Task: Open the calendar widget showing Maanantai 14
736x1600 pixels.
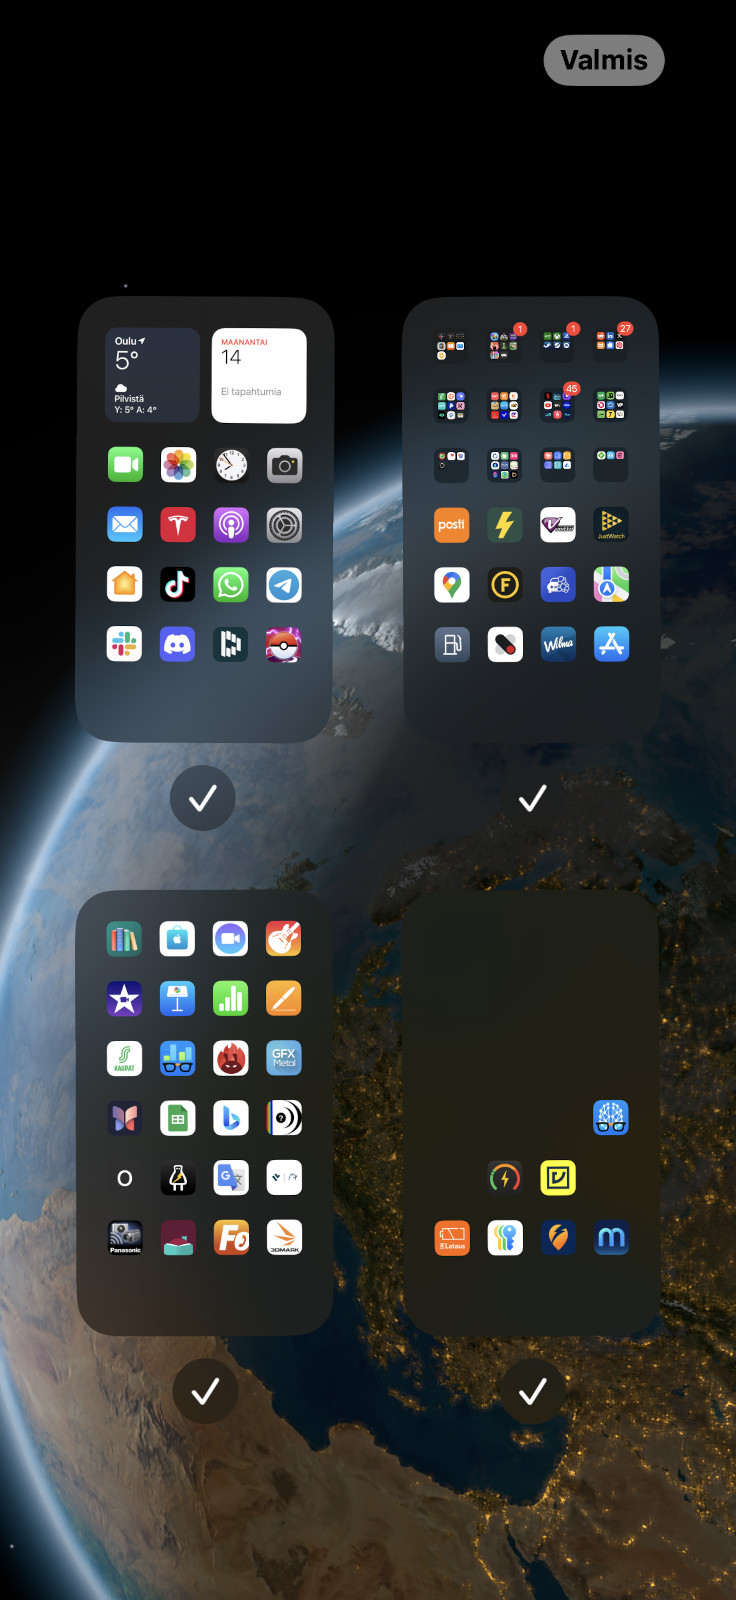Action: pyautogui.click(x=259, y=376)
